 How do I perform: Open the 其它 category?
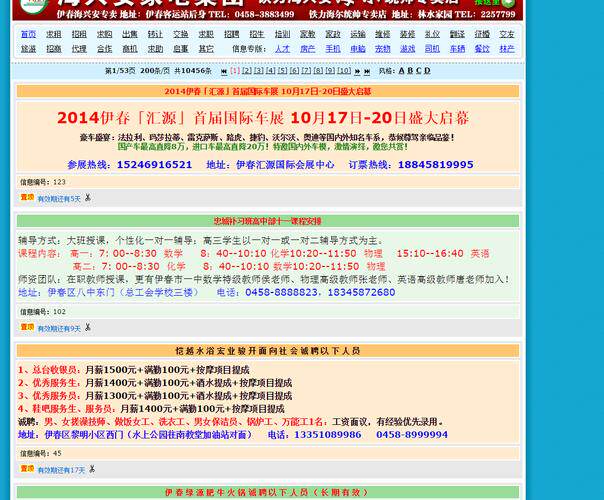click(206, 49)
